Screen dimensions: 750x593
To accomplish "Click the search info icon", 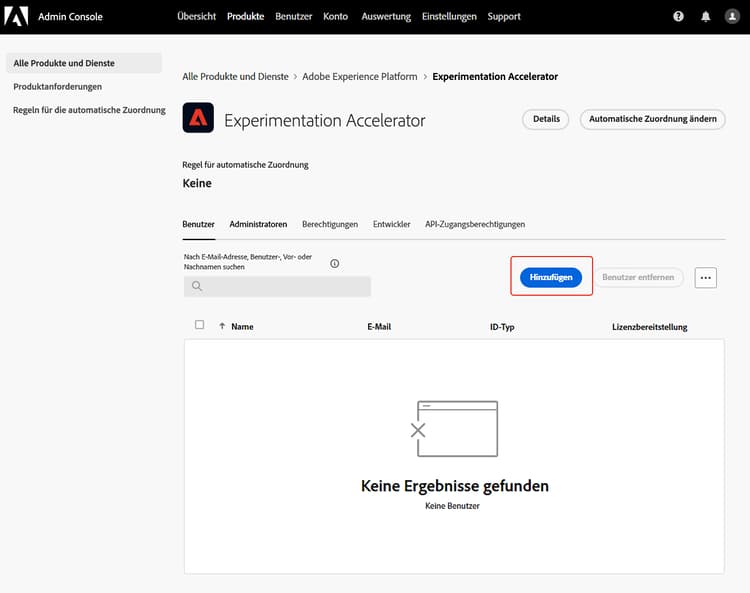I will pyautogui.click(x=334, y=264).
